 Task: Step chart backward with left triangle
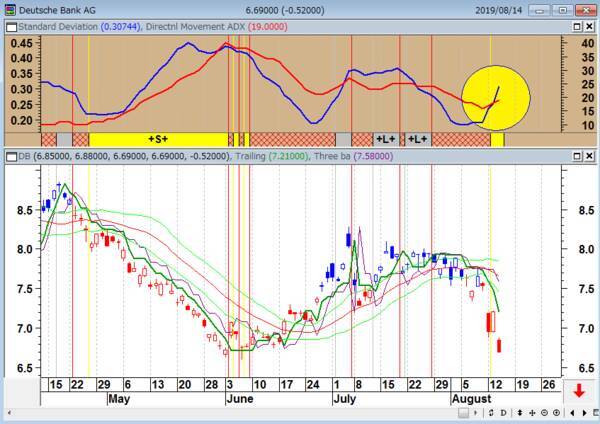(x=572, y=413)
